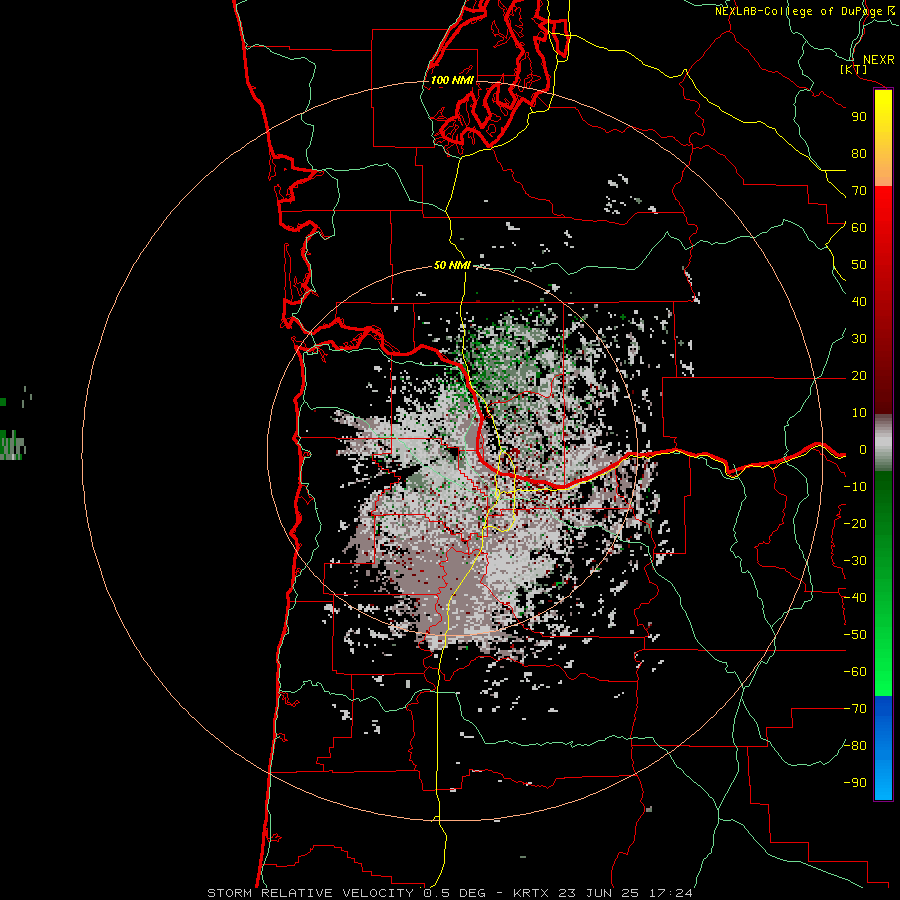Screen dimensions: 900x900
Task: Click the "[KT]" units label
Action: 854,69
